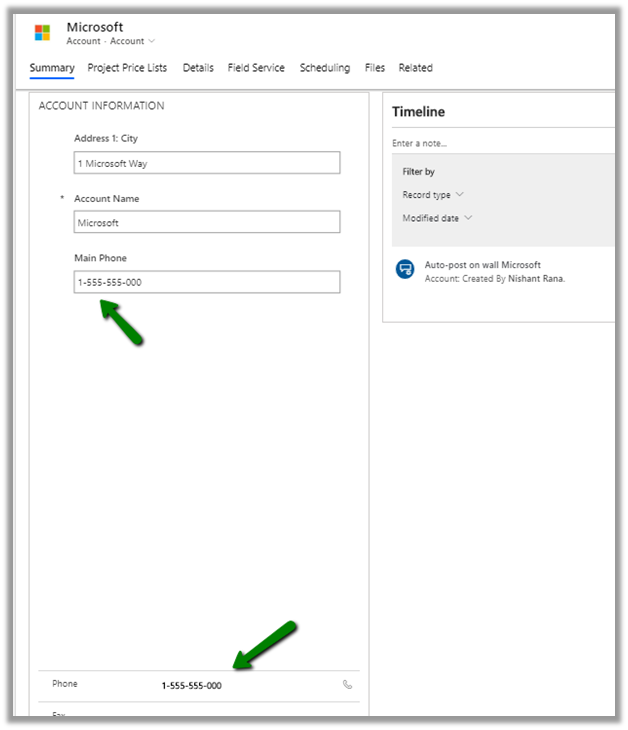The height and width of the screenshot is (730, 628).
Task: Open the Scheduling tab
Action: [325, 68]
